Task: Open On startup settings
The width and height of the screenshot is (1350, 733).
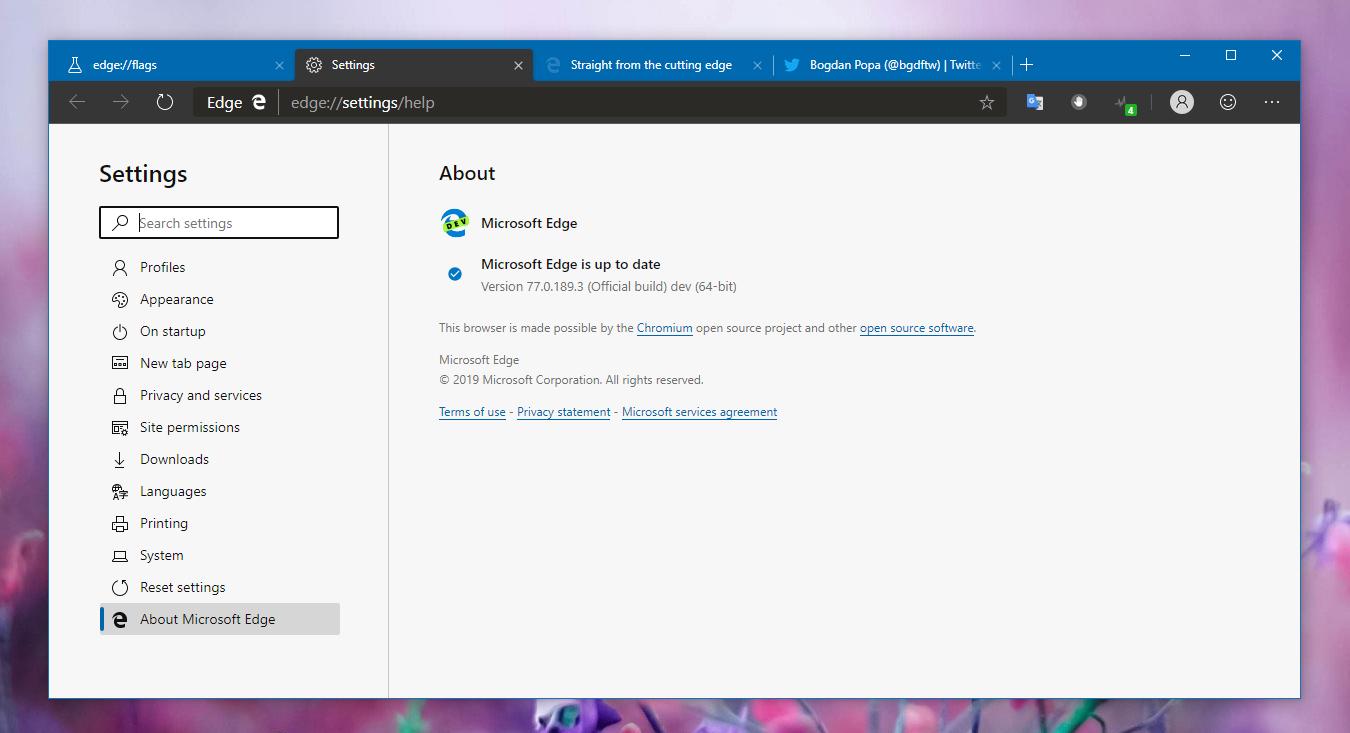Action: (220, 331)
